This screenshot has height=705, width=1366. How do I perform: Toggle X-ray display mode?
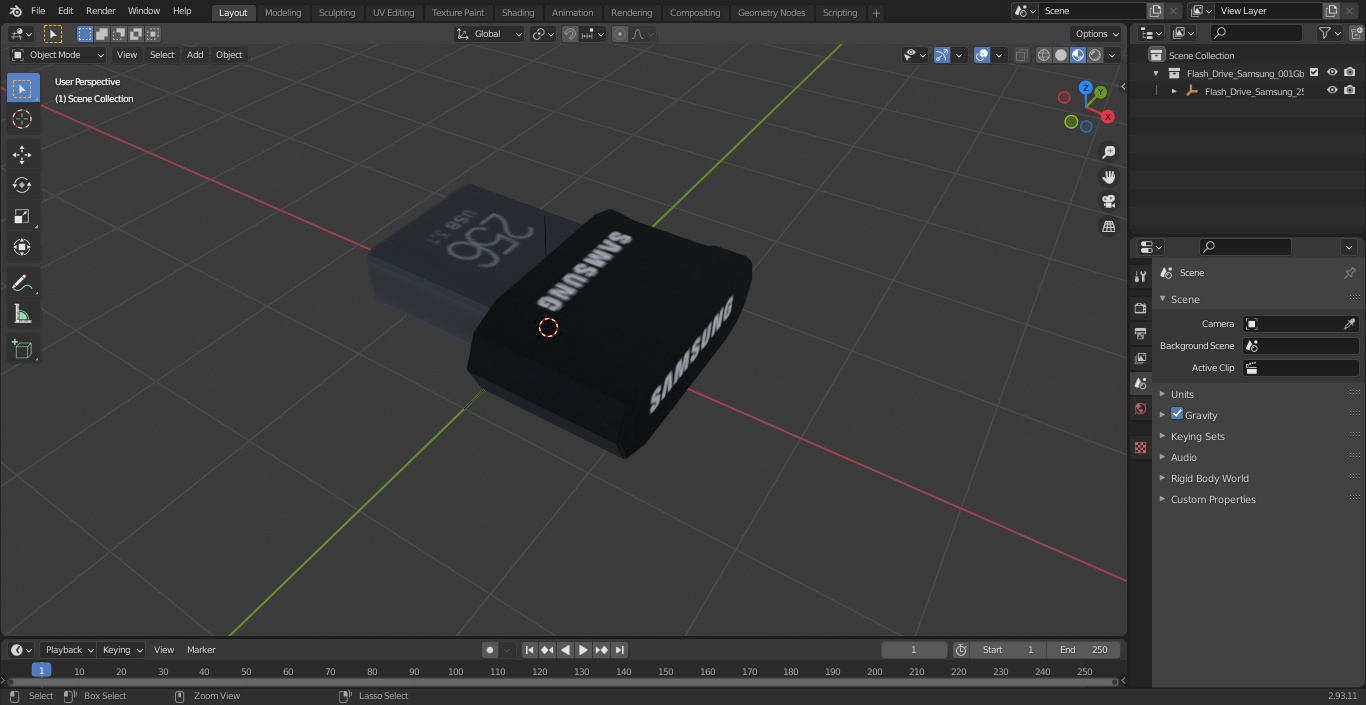coord(1021,55)
